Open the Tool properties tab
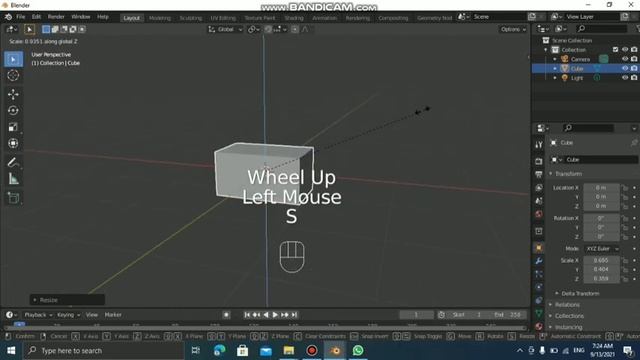This screenshot has width=640, height=360. pos(539,144)
